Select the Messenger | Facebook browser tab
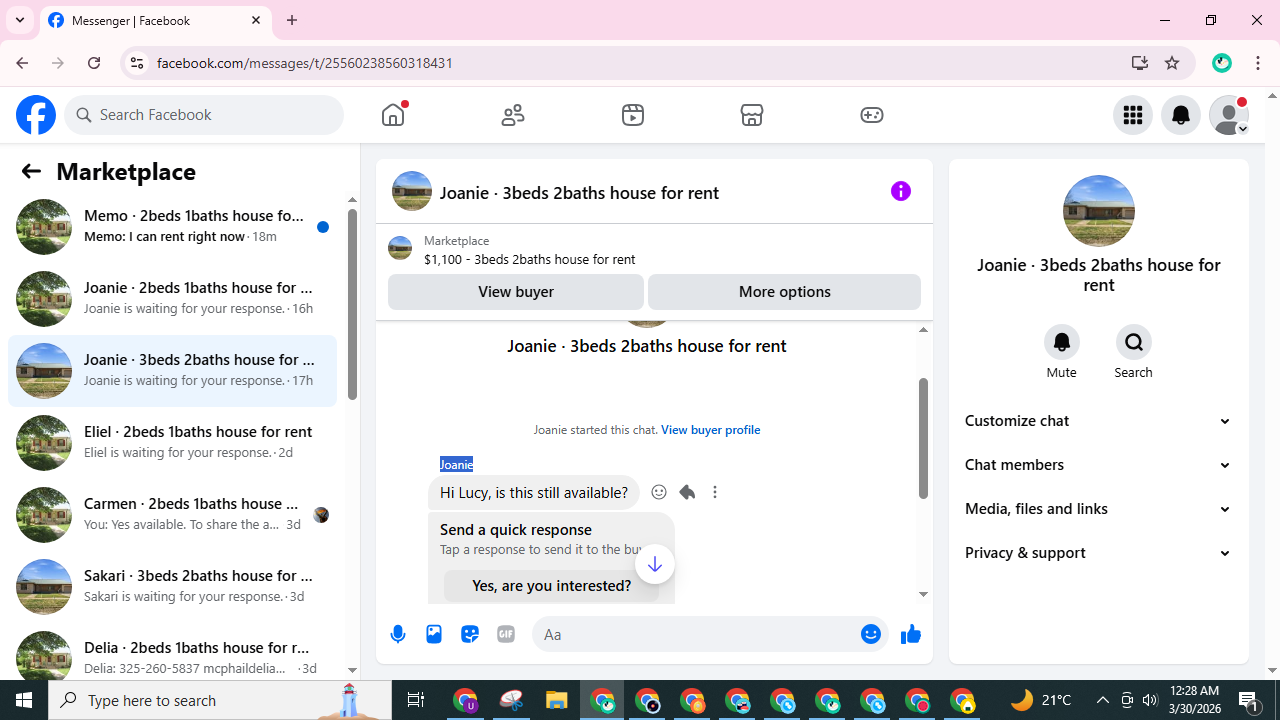 click(x=156, y=20)
